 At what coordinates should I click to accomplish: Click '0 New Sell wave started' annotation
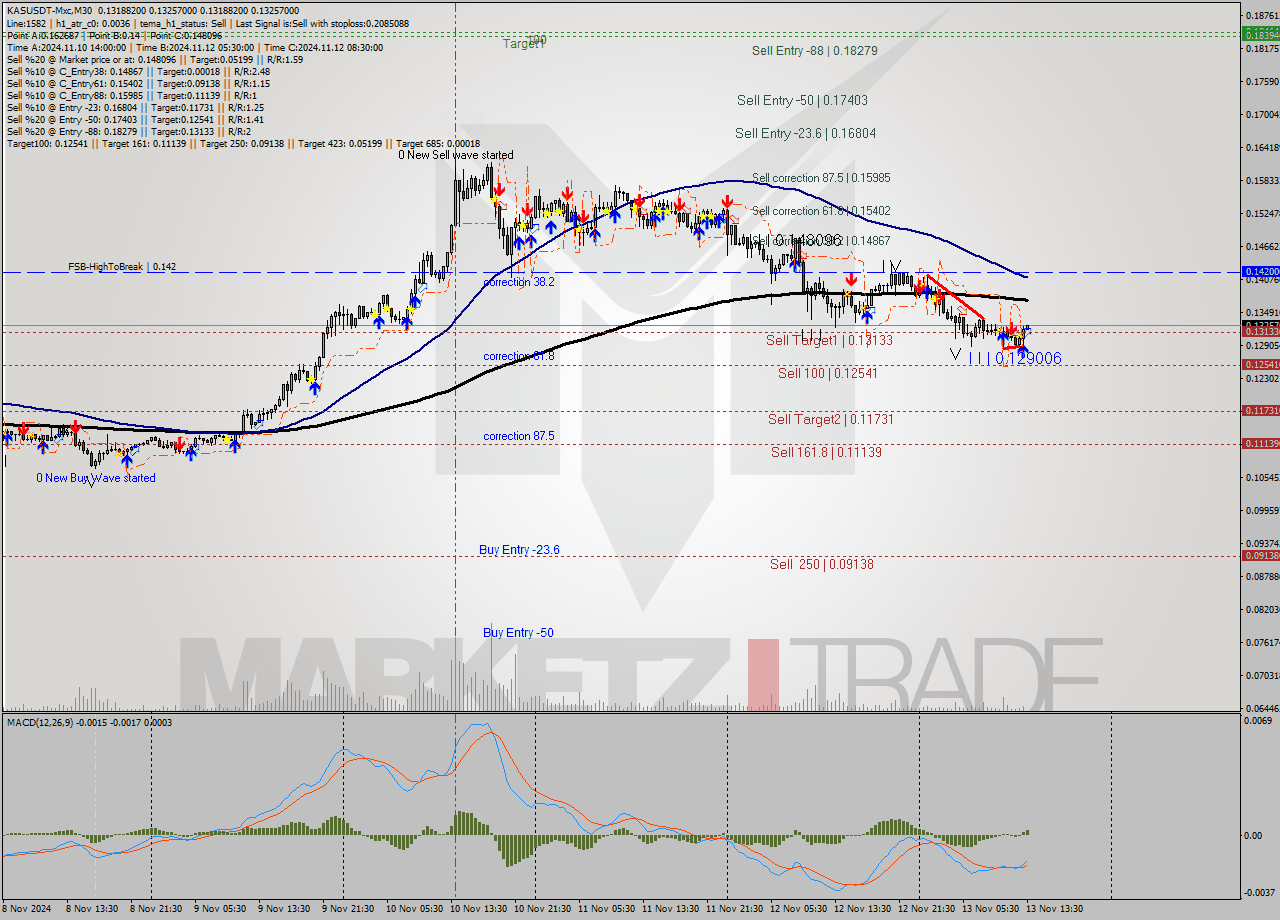[x=456, y=155]
